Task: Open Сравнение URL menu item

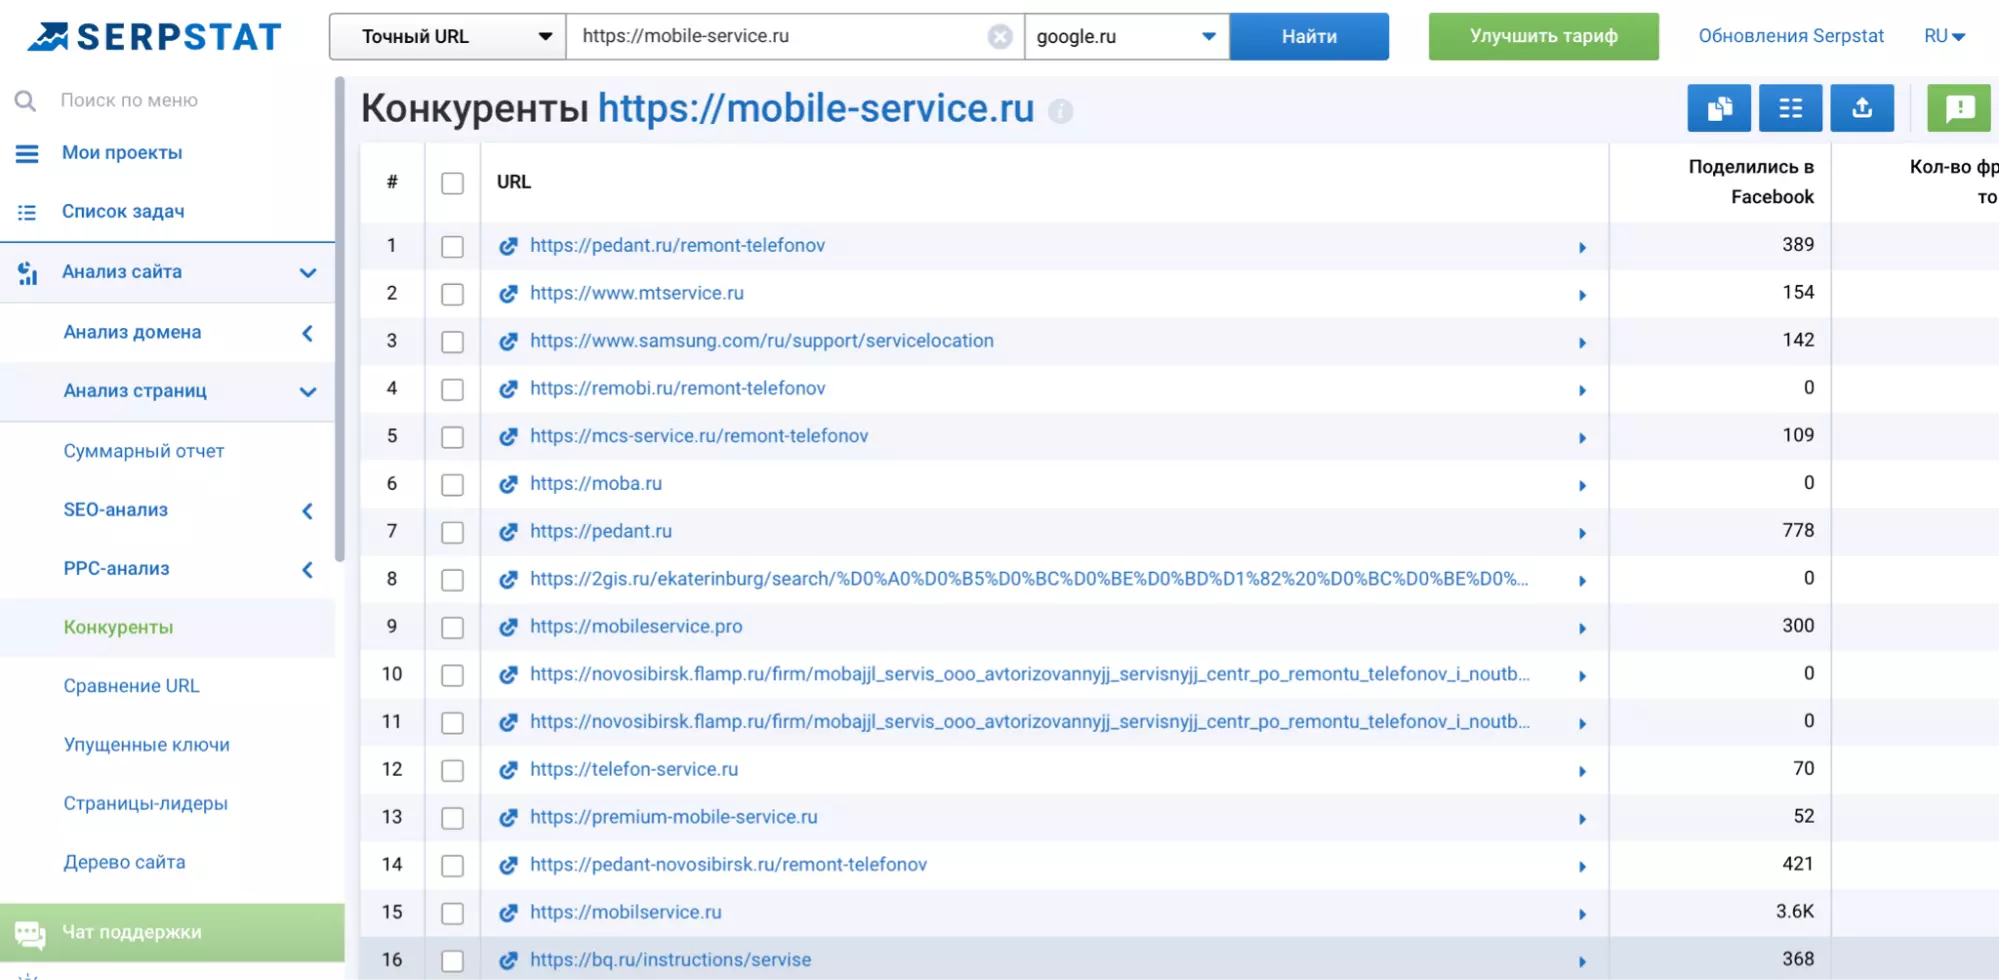Action: click(x=131, y=686)
